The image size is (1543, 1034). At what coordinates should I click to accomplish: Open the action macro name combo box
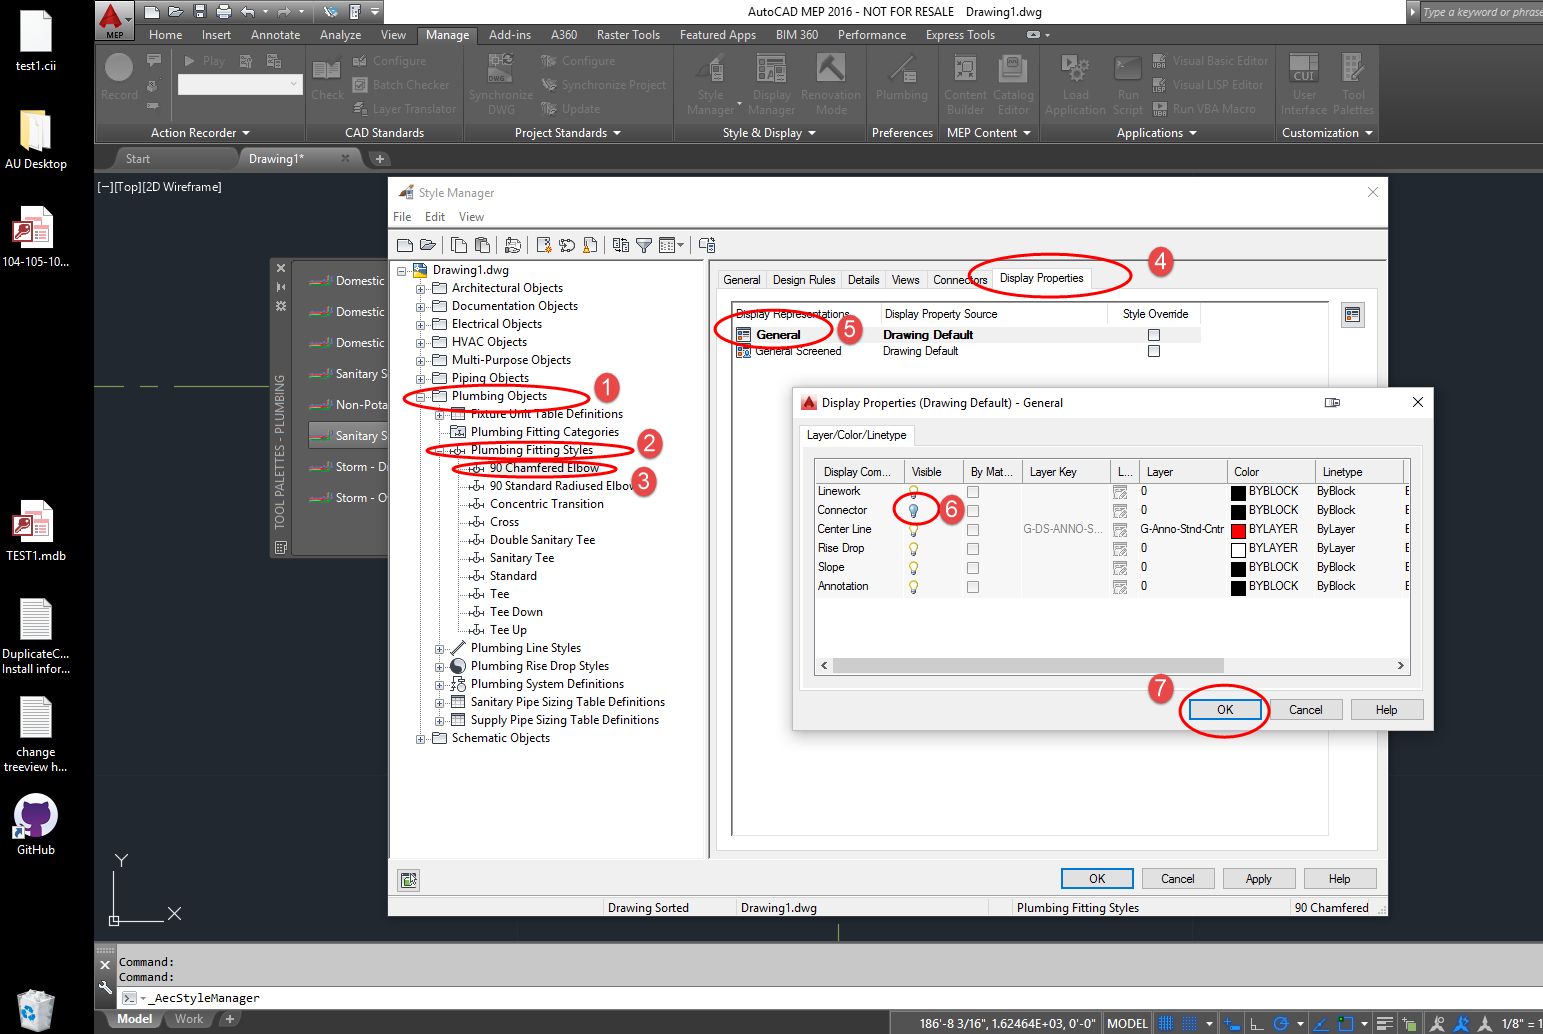click(x=240, y=85)
